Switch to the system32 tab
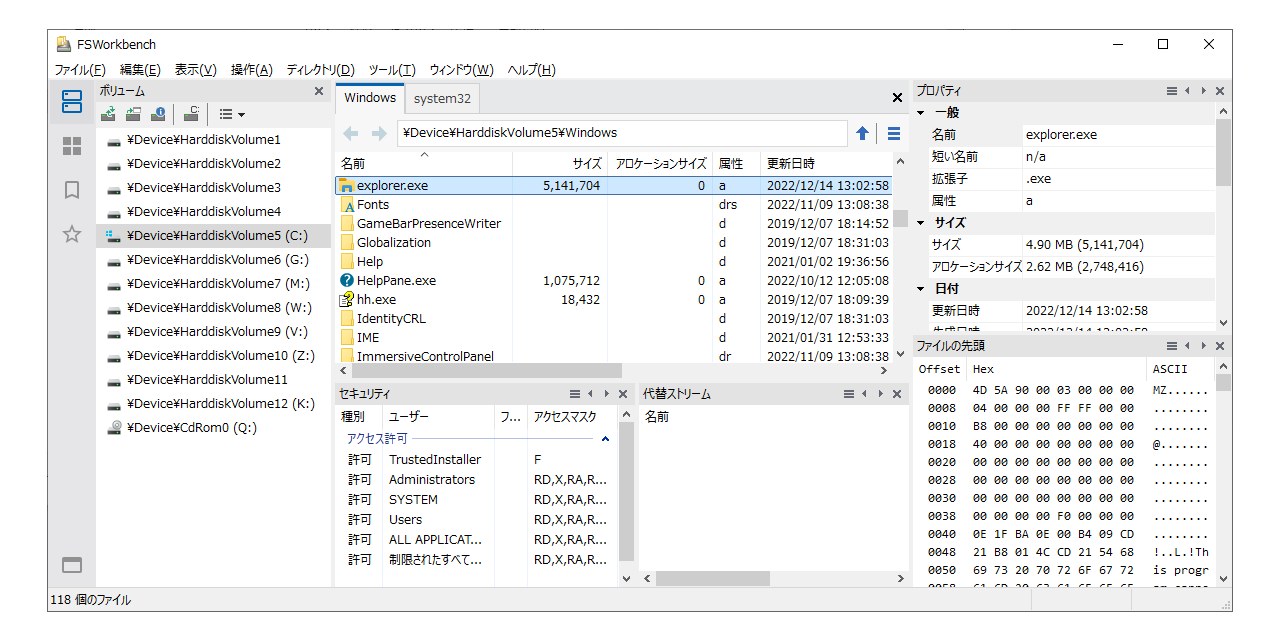The image size is (1280, 640). point(441,98)
